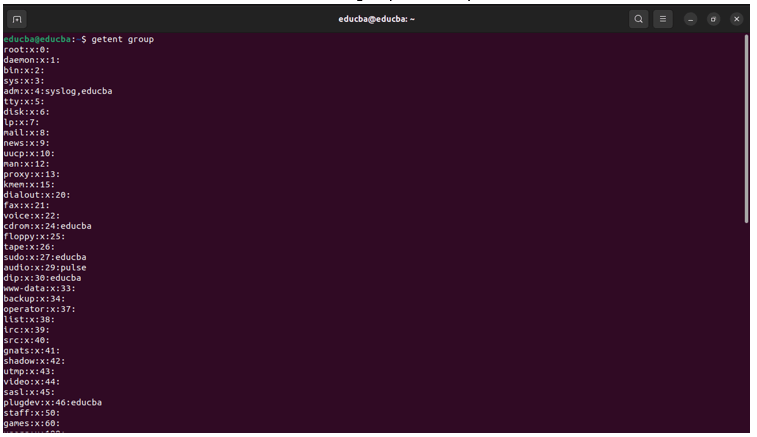Image resolution: width=757 pixels, height=437 pixels.
Task: Select the line 'proxy:x:13:'
Action: tap(32, 174)
